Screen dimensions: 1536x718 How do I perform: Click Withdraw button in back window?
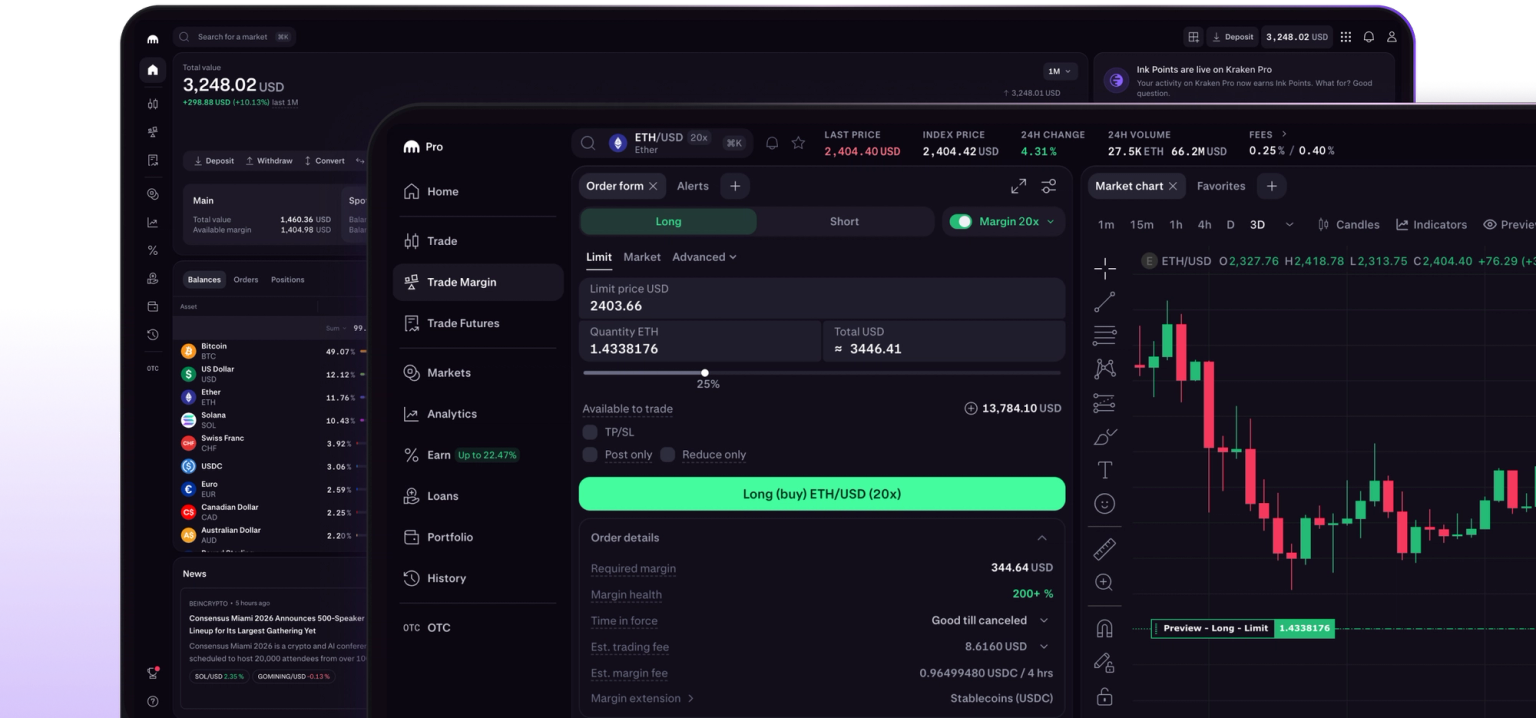coord(269,161)
